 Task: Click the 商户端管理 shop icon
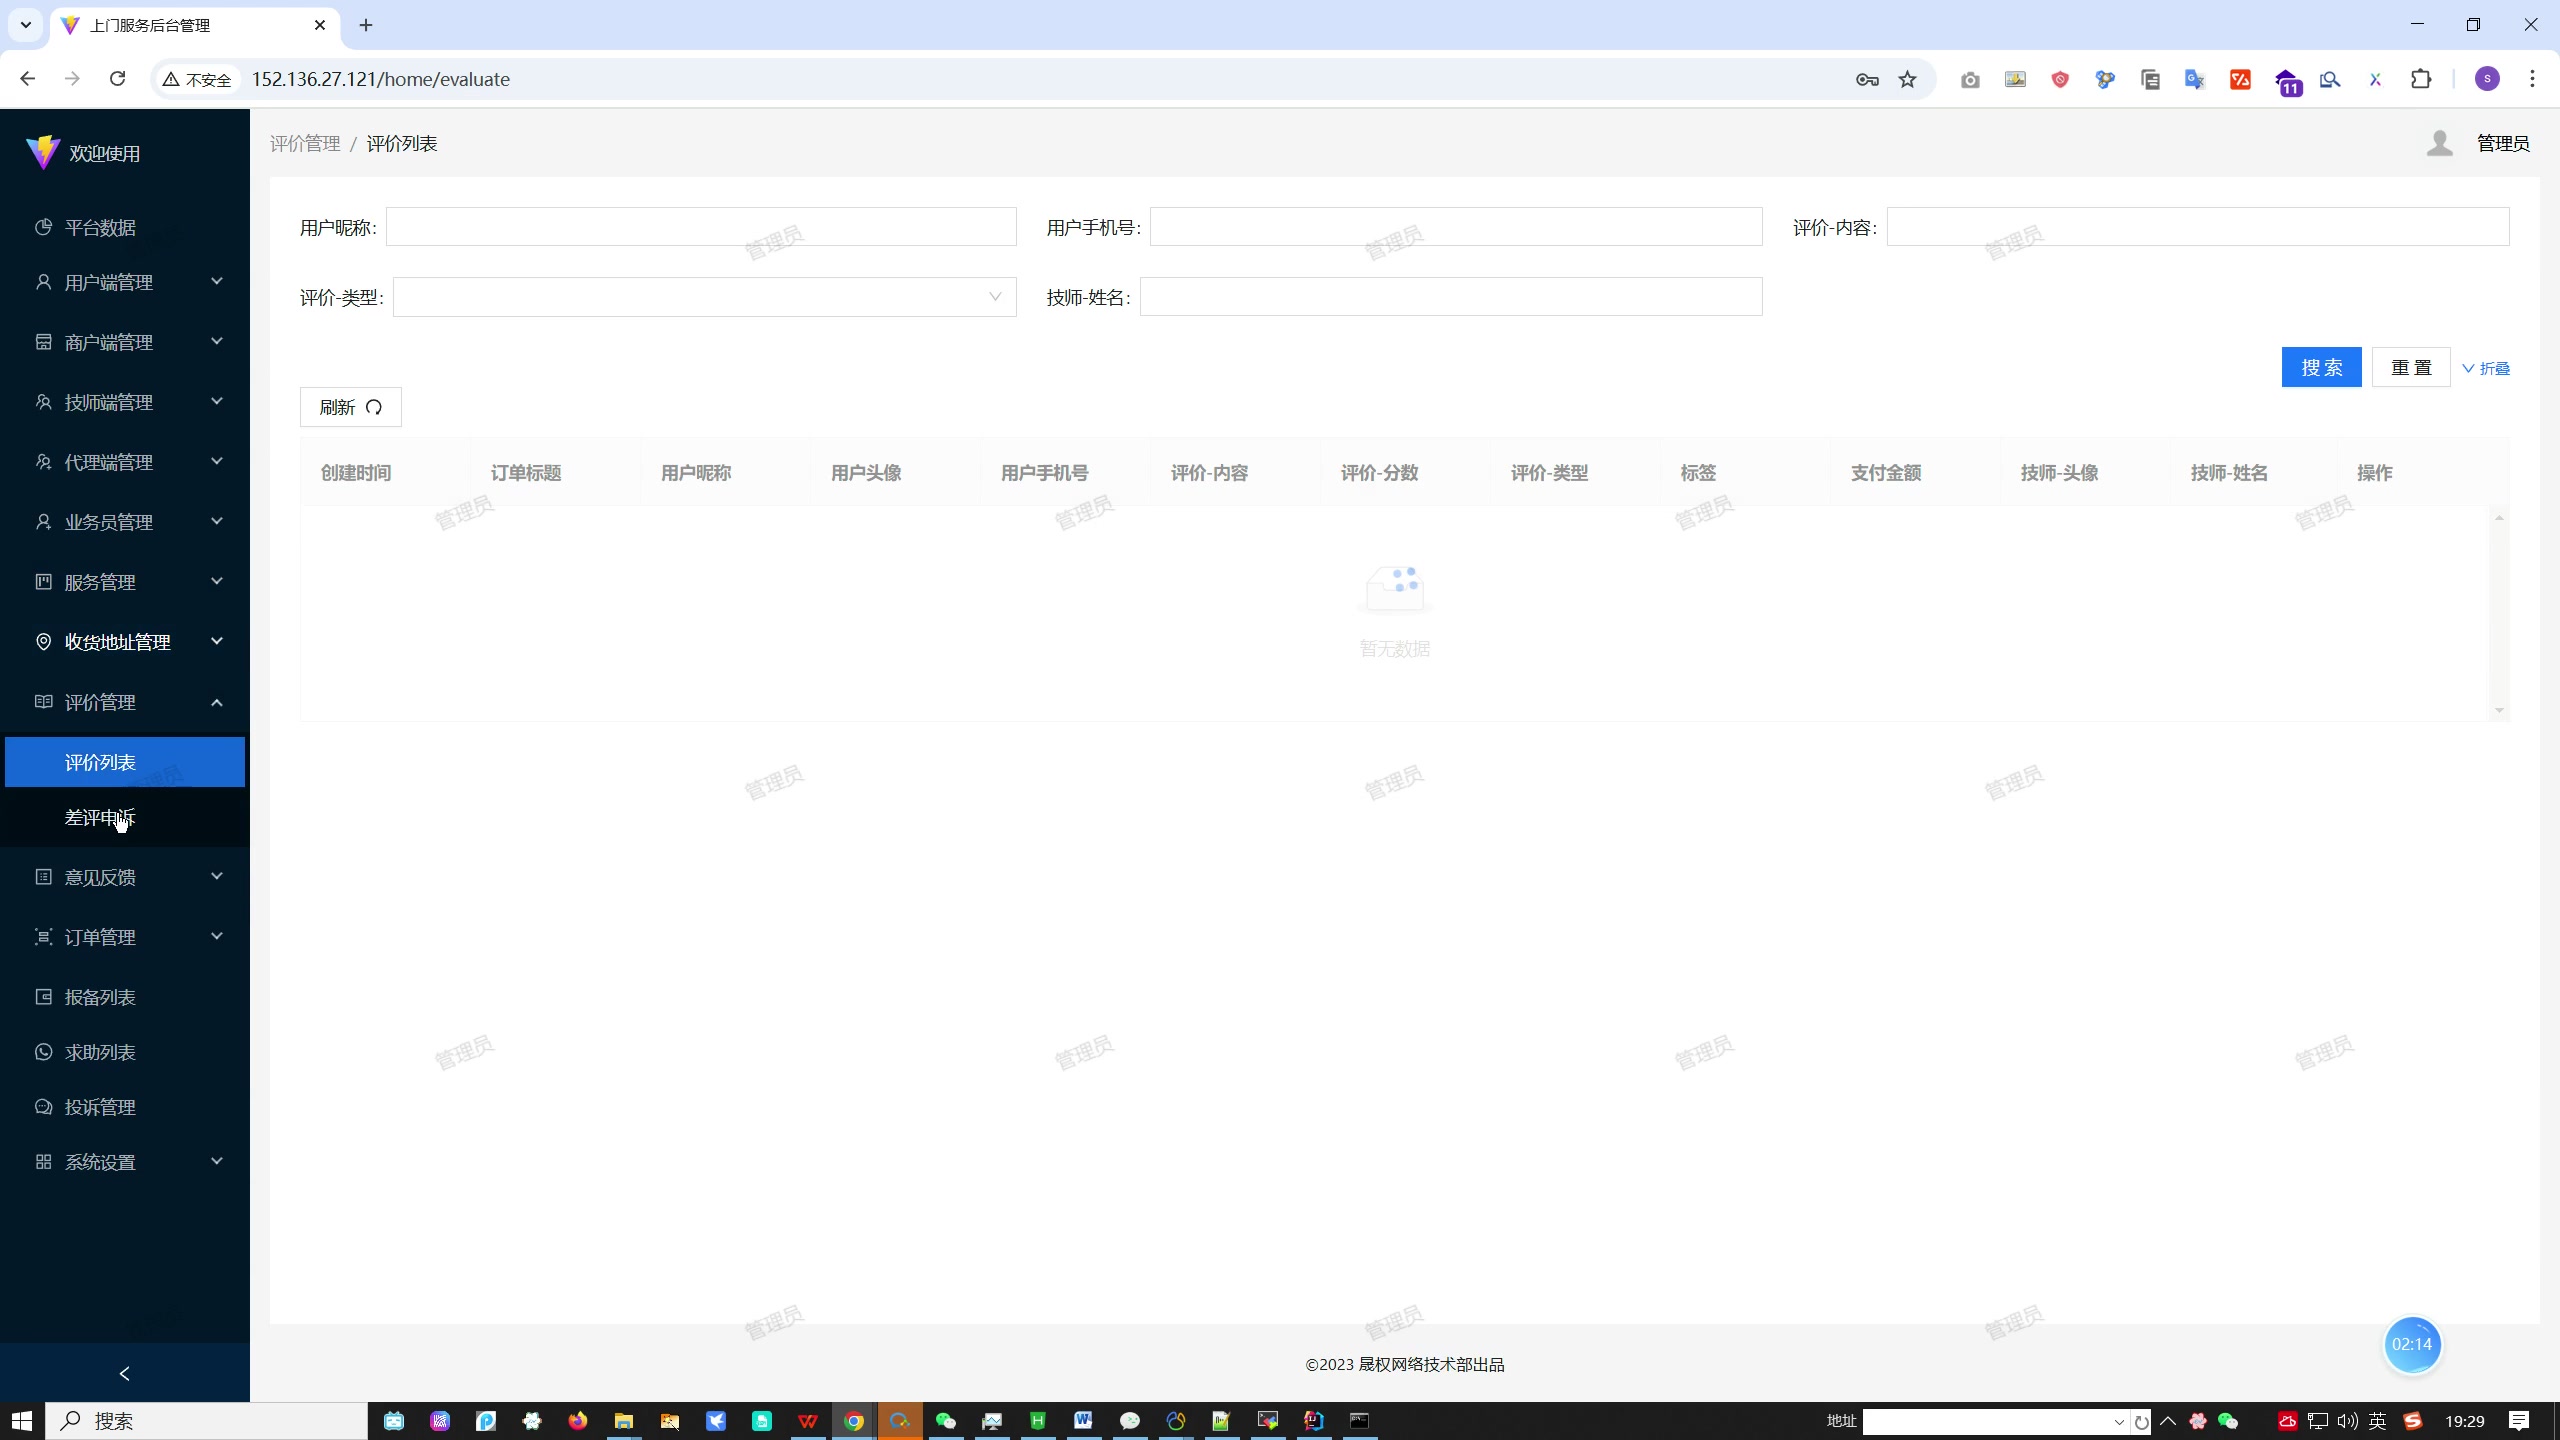coord(43,342)
